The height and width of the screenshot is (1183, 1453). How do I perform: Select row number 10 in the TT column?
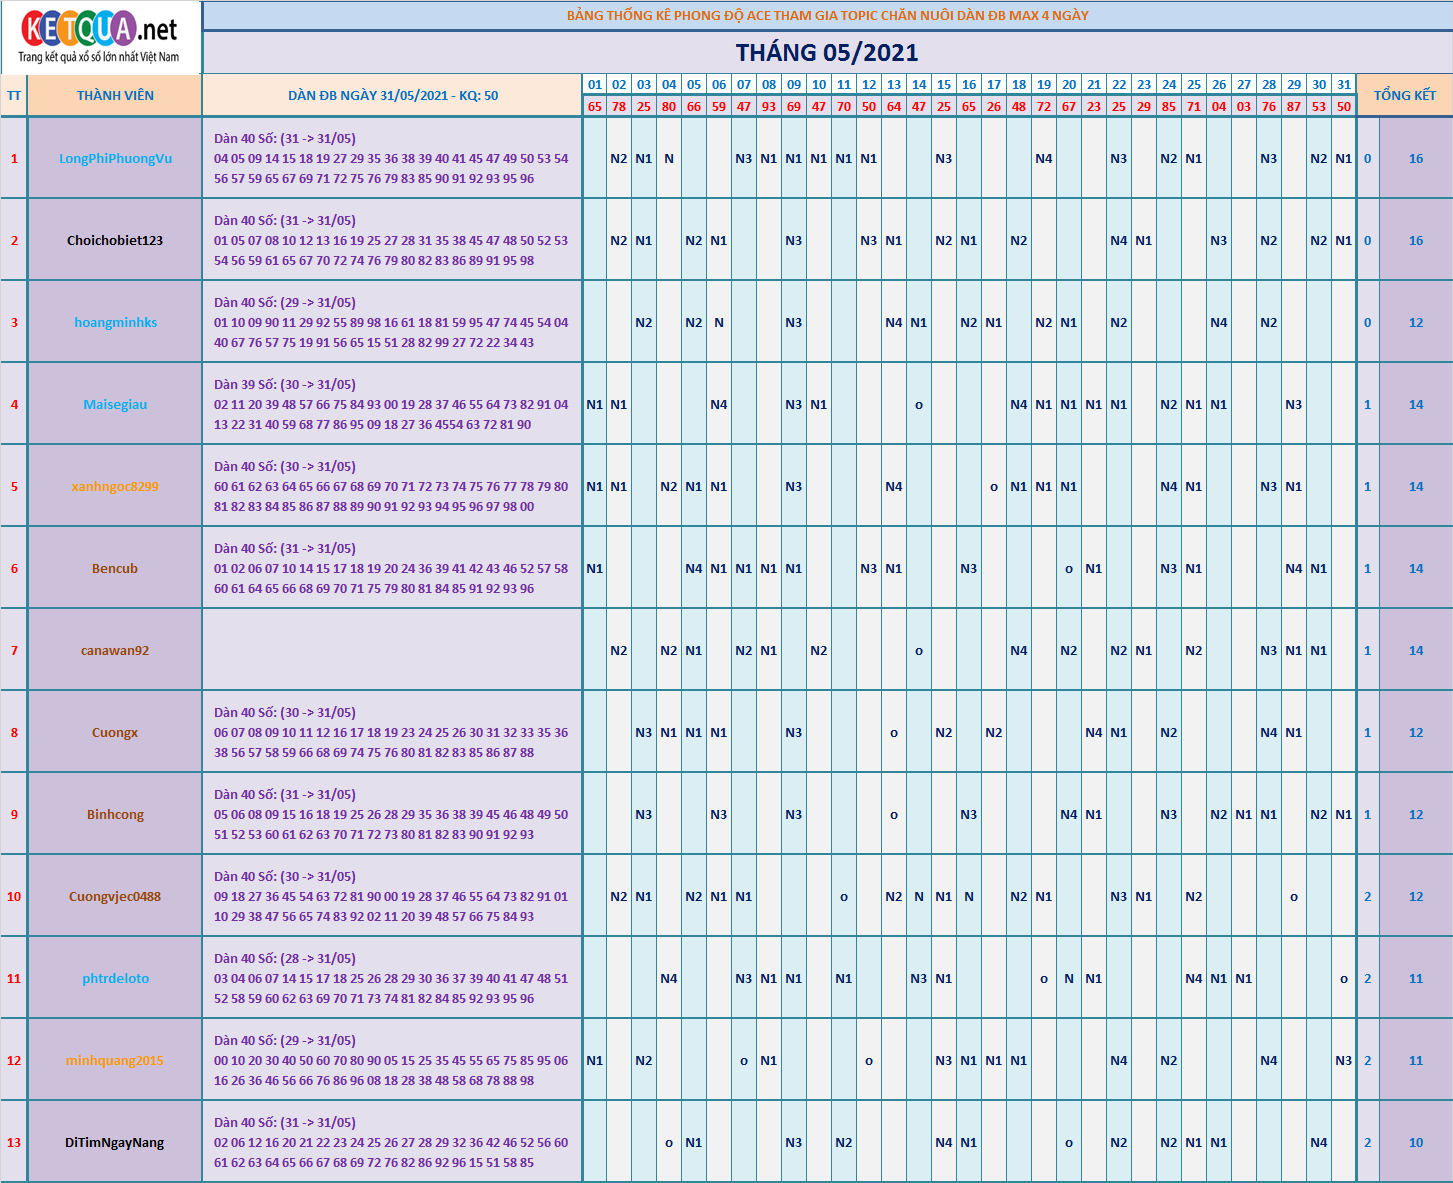[x=14, y=896]
